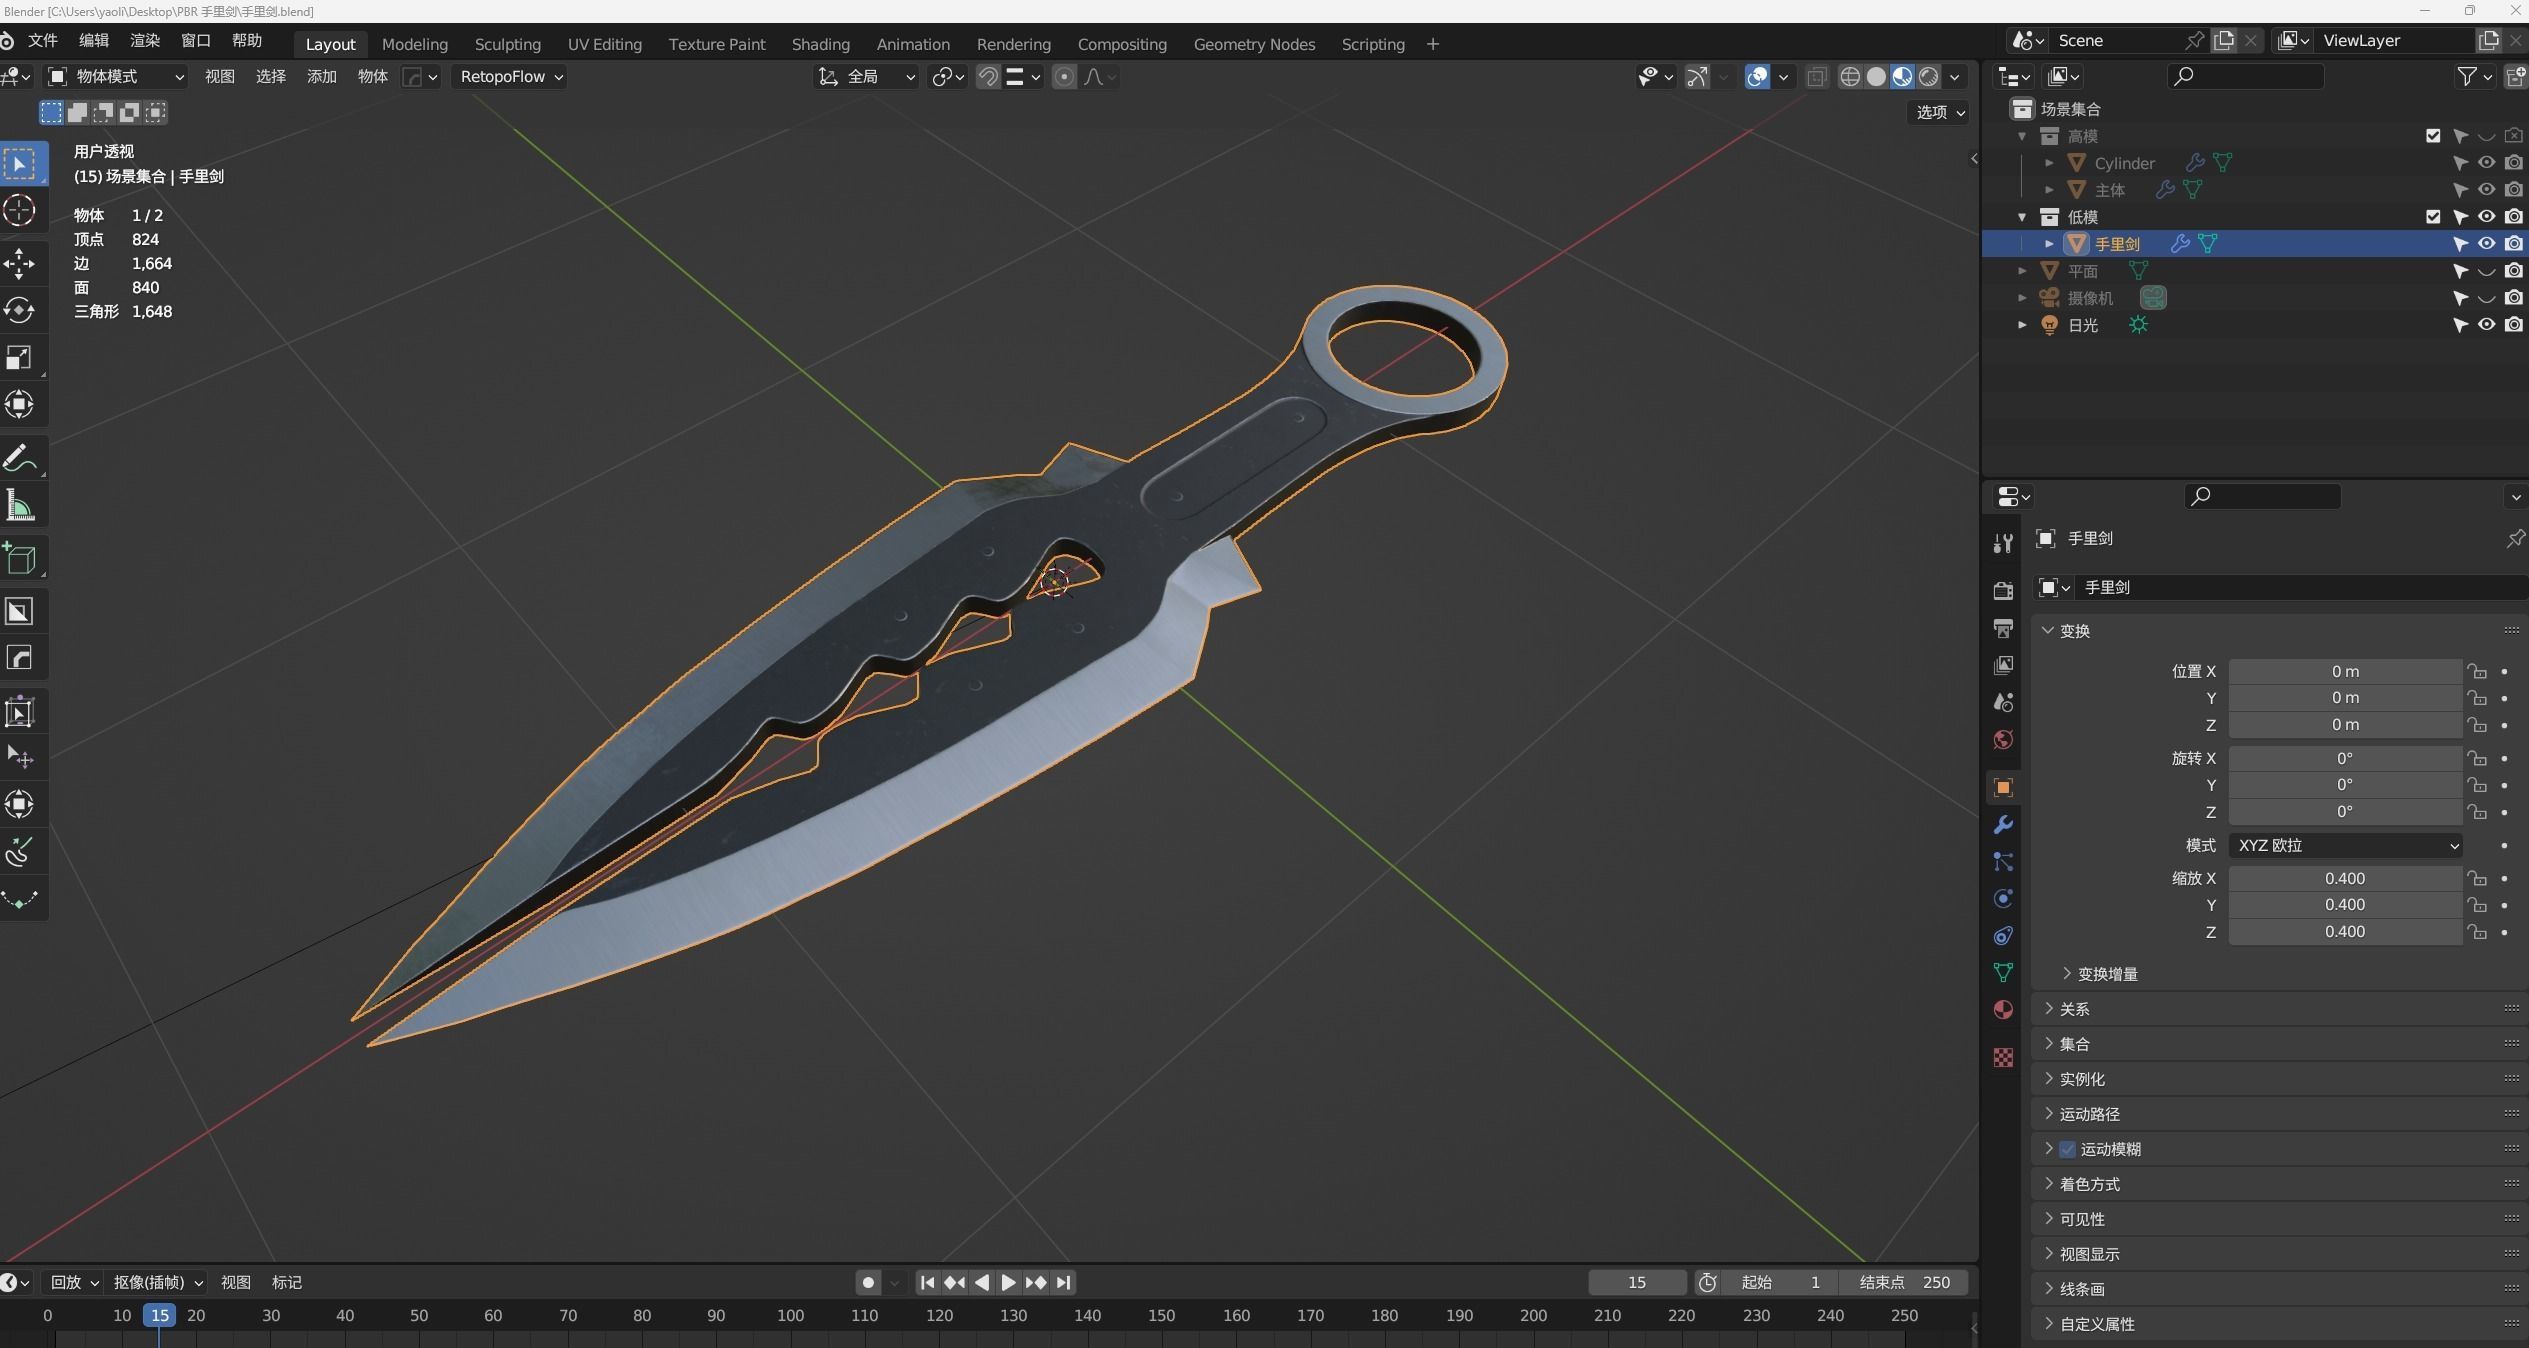
Task: Select the Move tool in the left toolbar
Action: [21, 263]
